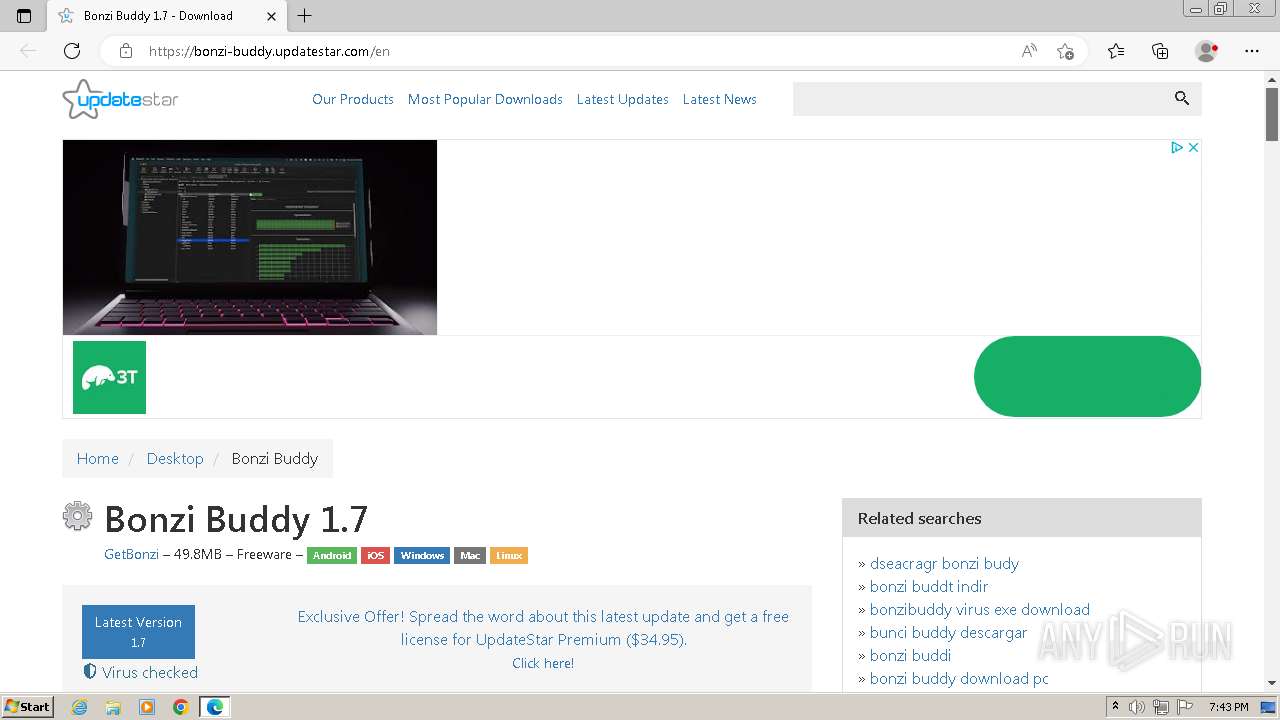Open File Explorer from taskbar
Screen dimensions: 1280x720
coord(113,707)
